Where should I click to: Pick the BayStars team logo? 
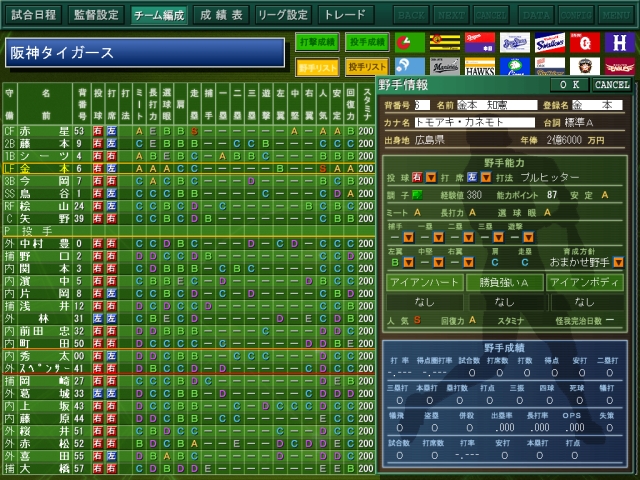[x=515, y=42]
